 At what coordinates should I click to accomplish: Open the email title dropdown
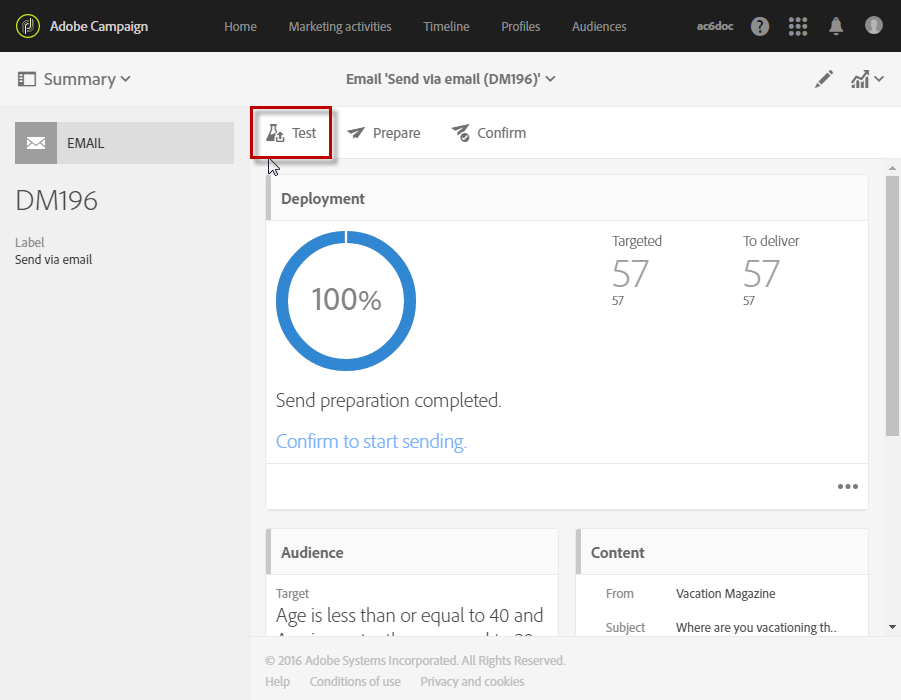pyautogui.click(x=450, y=79)
